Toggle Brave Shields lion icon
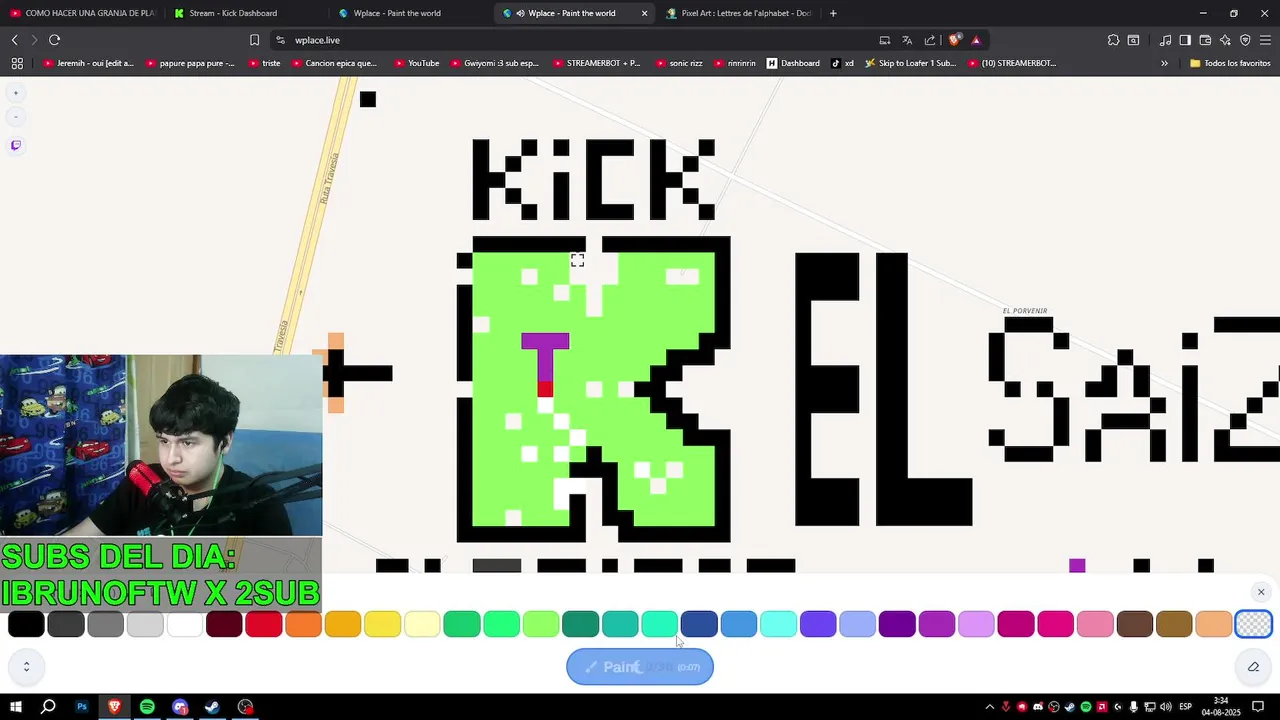Image resolution: width=1280 pixels, height=720 pixels. pos(954,40)
